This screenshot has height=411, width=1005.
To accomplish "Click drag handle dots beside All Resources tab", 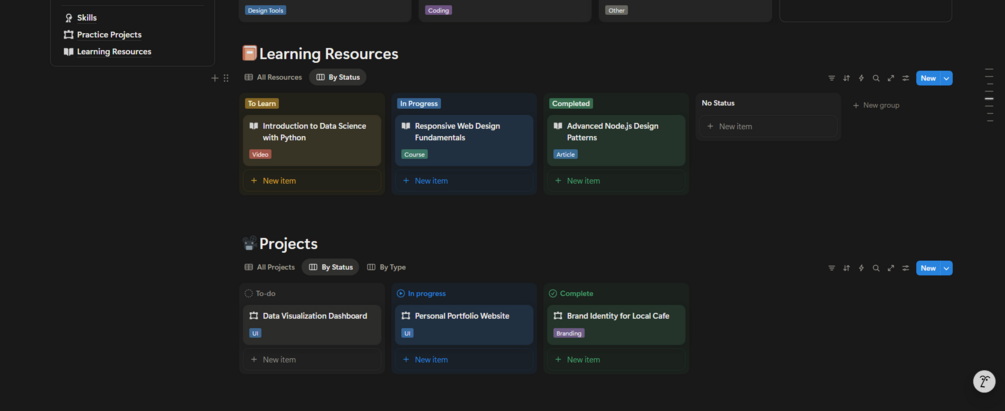I will tap(226, 78).
